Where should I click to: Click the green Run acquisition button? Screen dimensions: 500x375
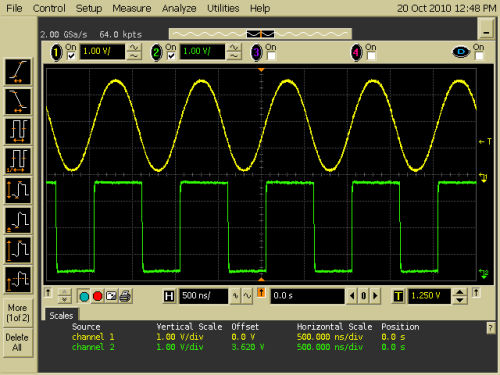[x=84, y=296]
